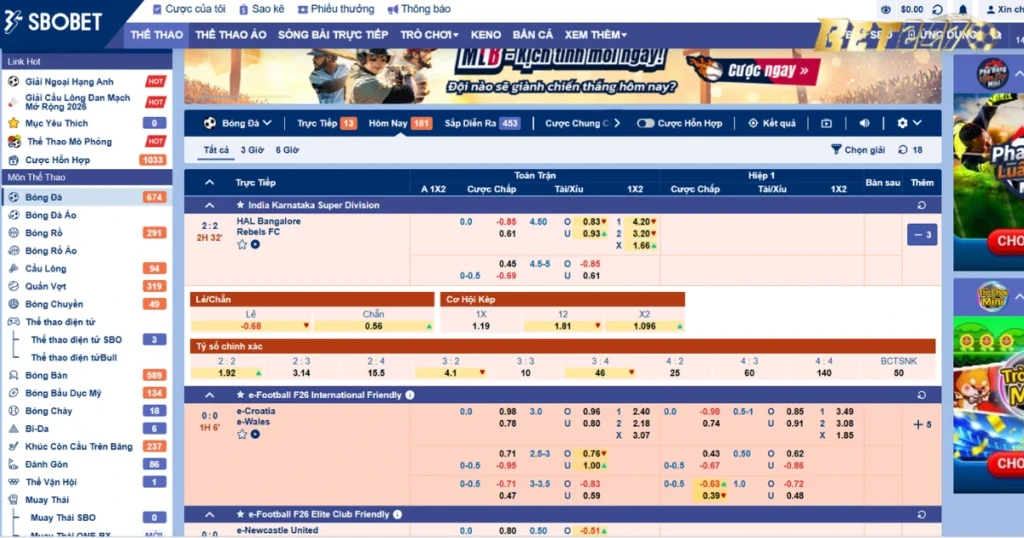Toggle sound speaker icon
This screenshot has height=538, width=1024.
pyautogui.click(x=864, y=123)
